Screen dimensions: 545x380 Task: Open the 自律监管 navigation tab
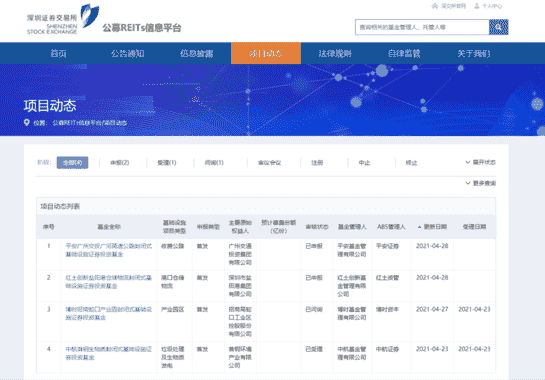[404, 54]
